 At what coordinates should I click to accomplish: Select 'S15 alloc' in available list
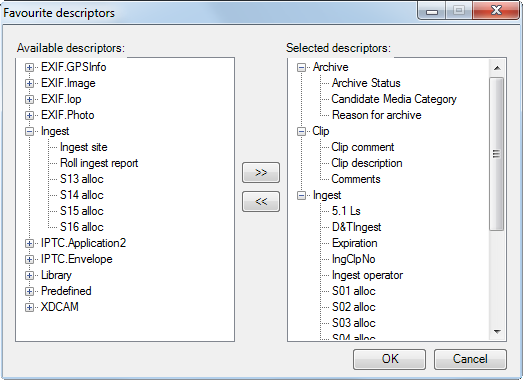pos(82,211)
